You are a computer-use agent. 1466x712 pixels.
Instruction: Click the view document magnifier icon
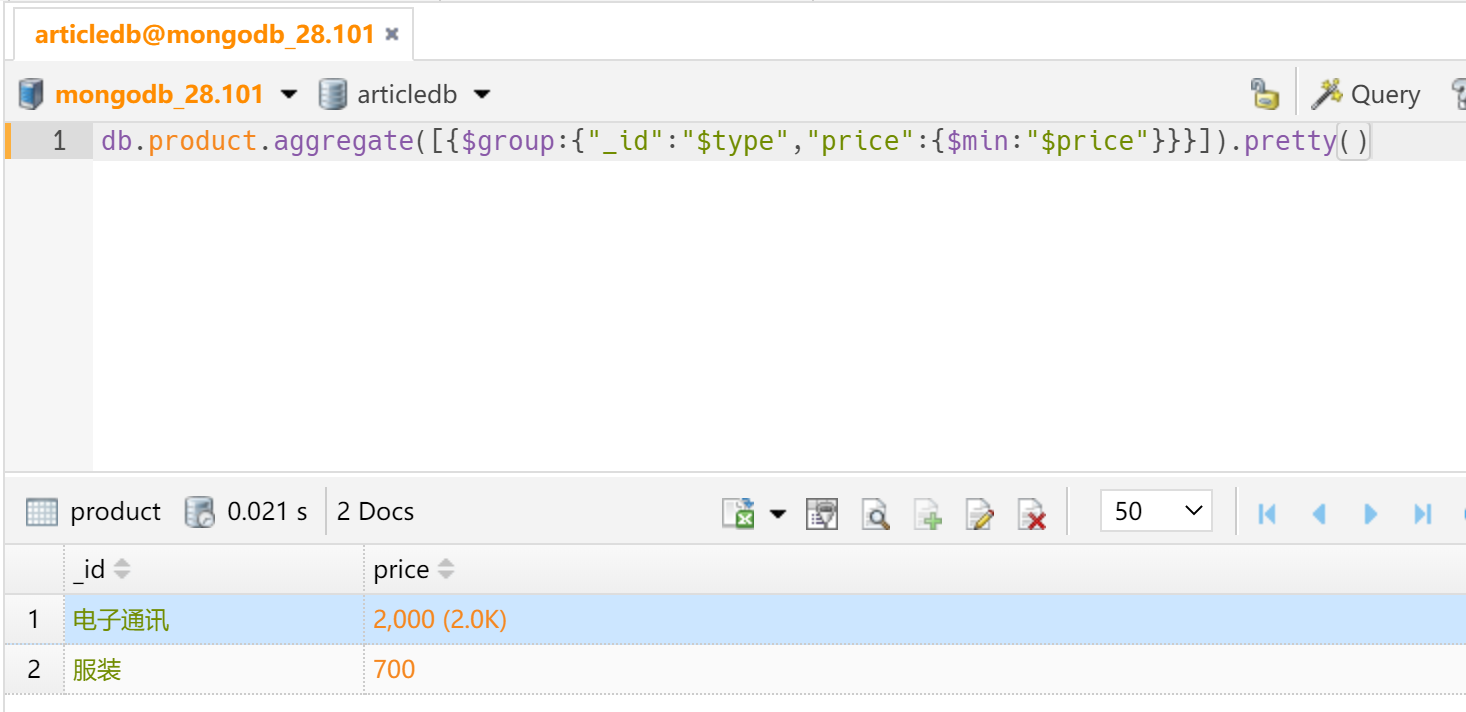point(876,513)
